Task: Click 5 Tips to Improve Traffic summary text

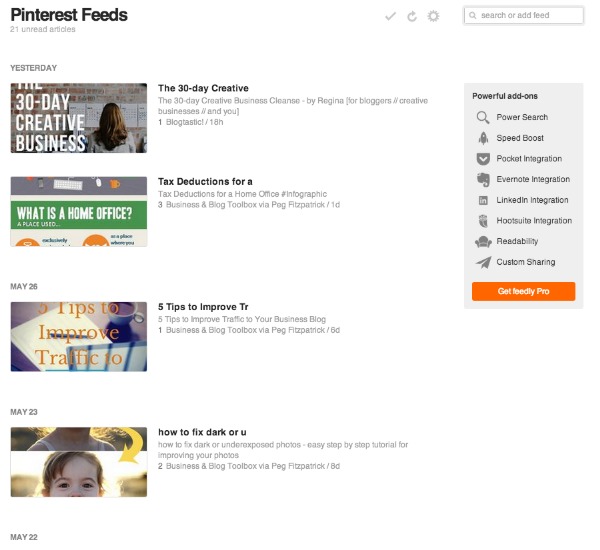Action: coord(242,319)
